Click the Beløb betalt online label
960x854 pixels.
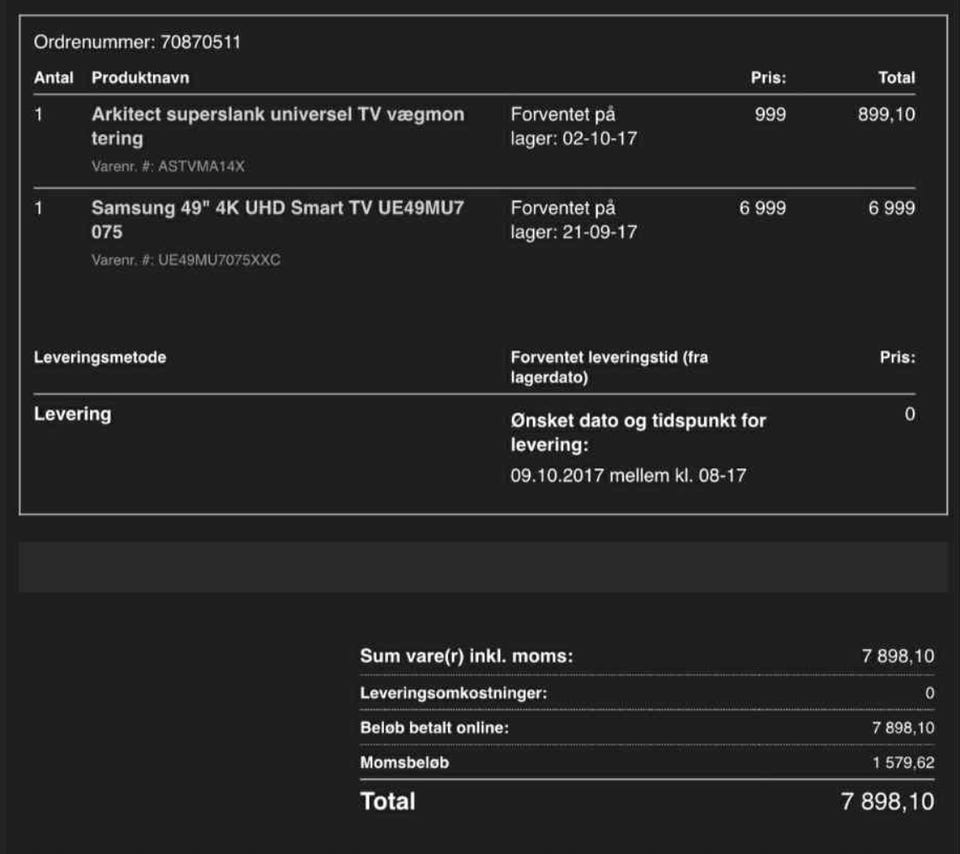pyautogui.click(x=434, y=728)
